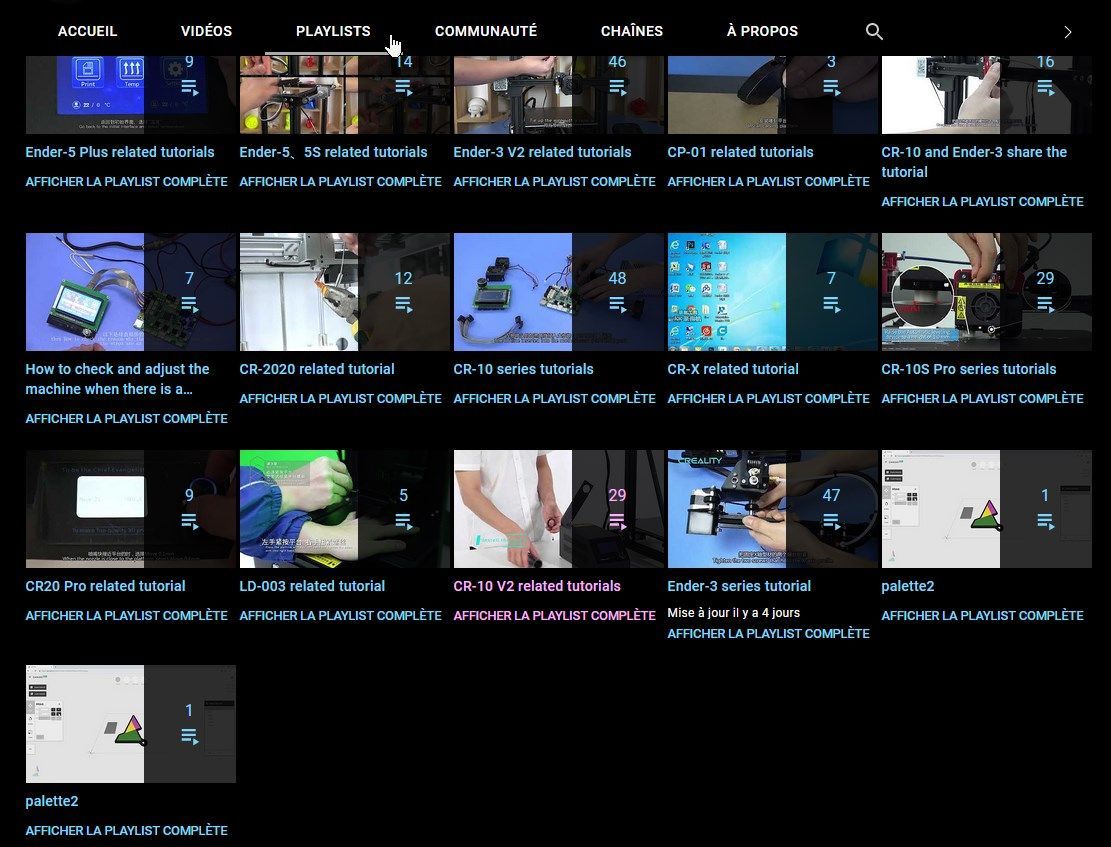1111x847 pixels.
Task: Click playlist icon on CR-2020 thumbnail
Action: pyautogui.click(x=403, y=305)
